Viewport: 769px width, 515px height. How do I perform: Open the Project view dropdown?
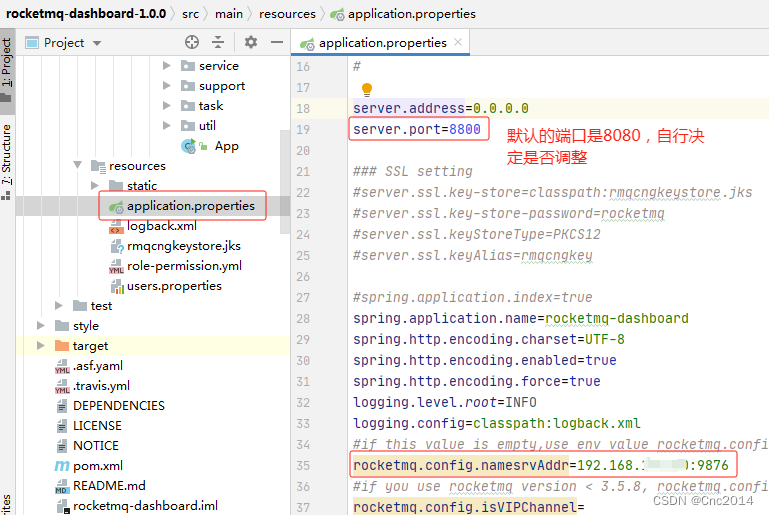click(x=97, y=43)
